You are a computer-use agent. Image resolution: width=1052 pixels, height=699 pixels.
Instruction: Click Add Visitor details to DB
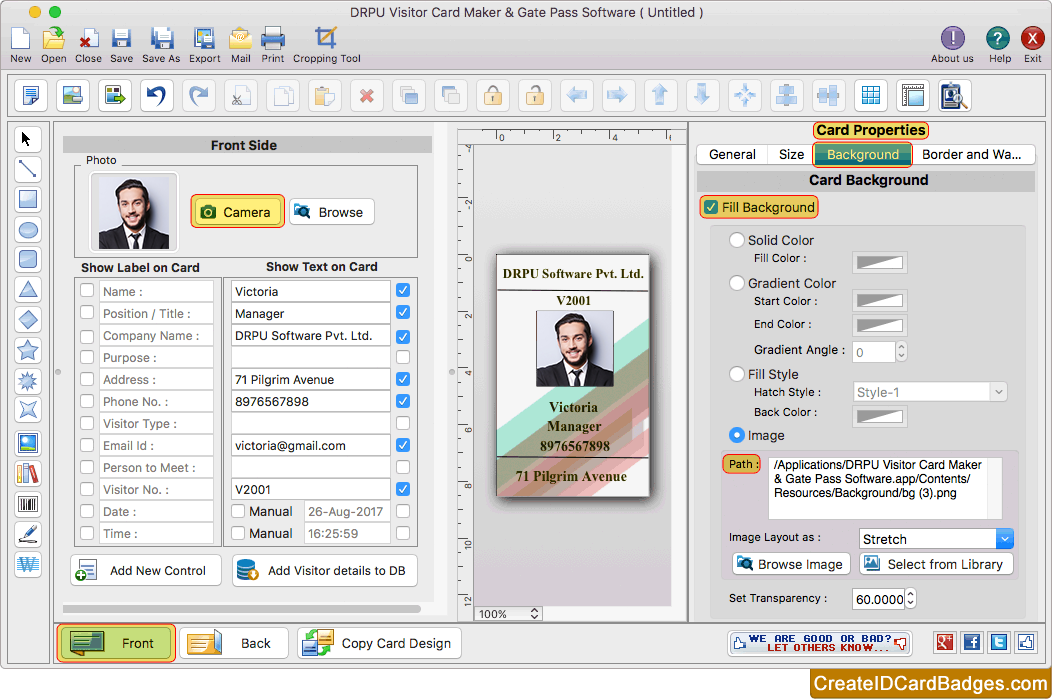(325, 570)
